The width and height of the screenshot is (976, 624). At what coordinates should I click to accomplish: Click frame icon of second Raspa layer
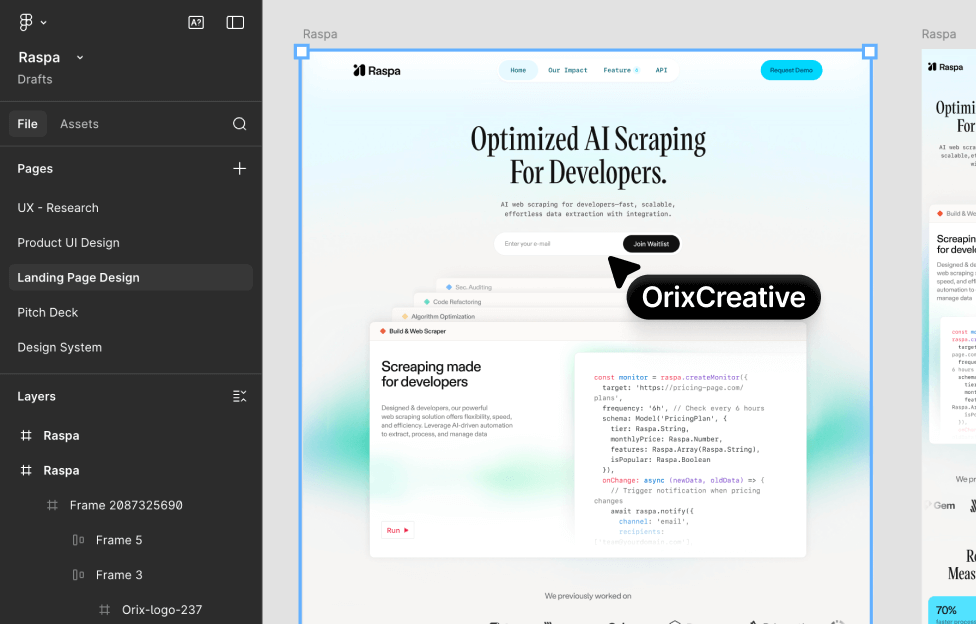point(26,470)
